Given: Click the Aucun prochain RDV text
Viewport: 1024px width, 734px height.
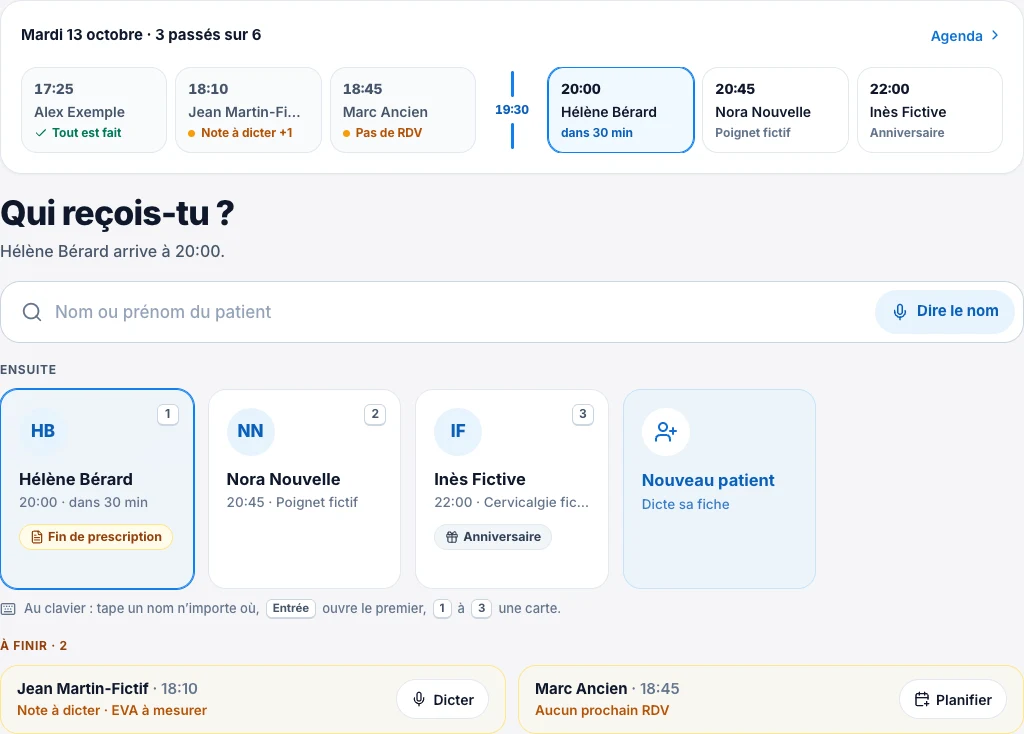Looking at the screenshot, I should click(602, 710).
